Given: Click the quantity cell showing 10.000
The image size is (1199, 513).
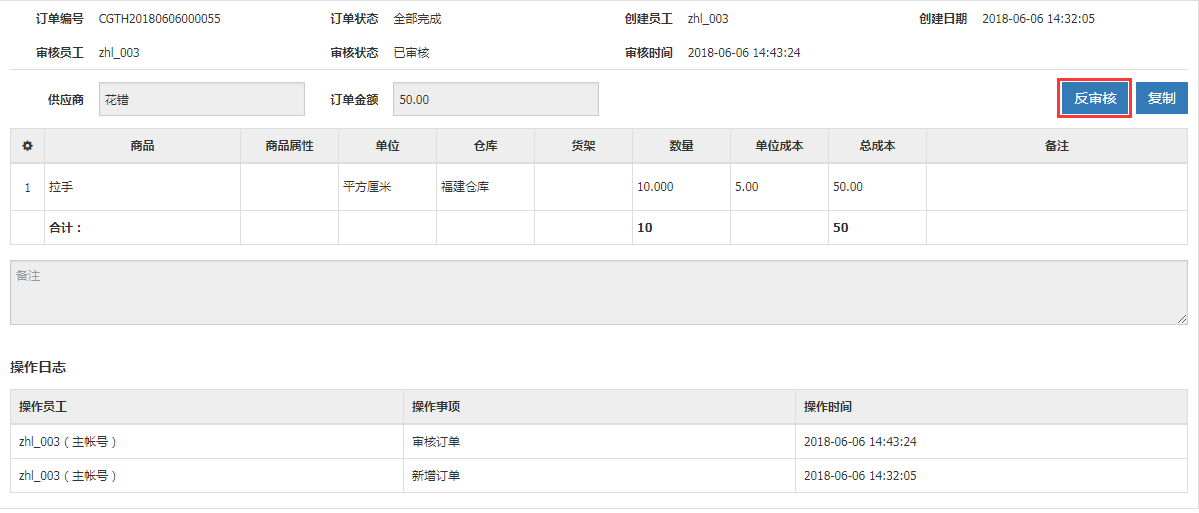Looking at the screenshot, I should click(x=681, y=187).
